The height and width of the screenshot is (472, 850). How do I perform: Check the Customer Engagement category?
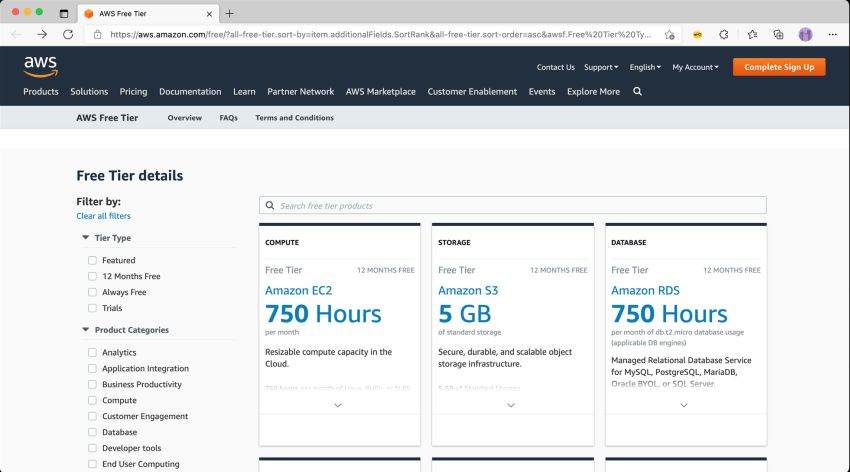[92, 416]
